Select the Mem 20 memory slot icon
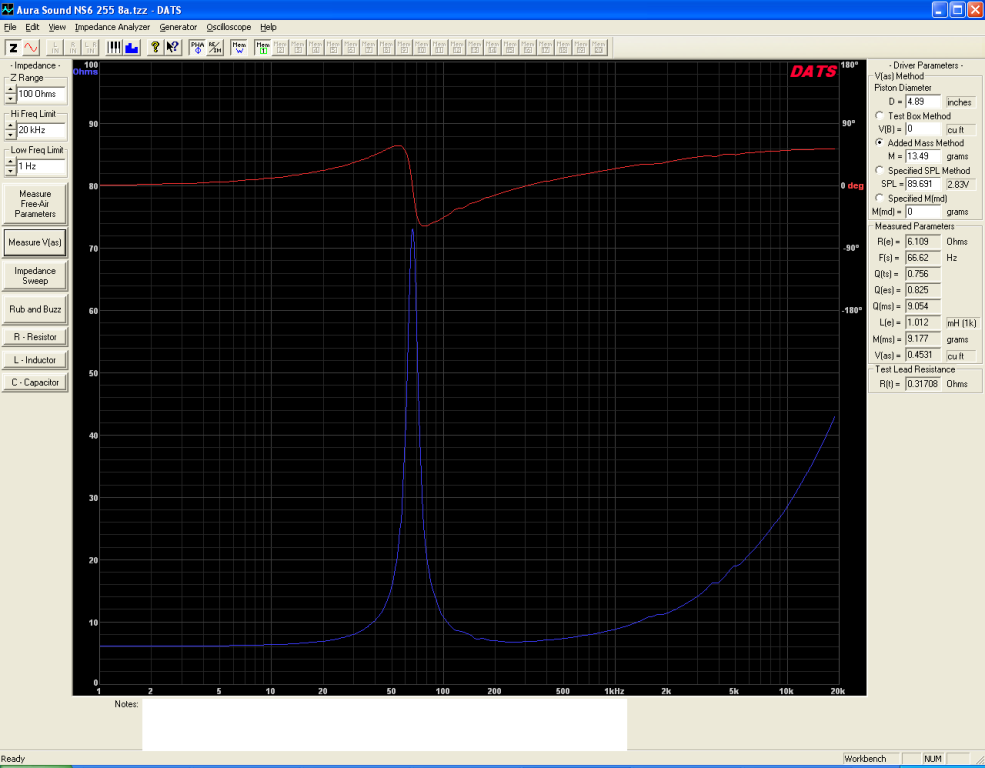This screenshot has width=985, height=768. pyautogui.click(x=599, y=48)
